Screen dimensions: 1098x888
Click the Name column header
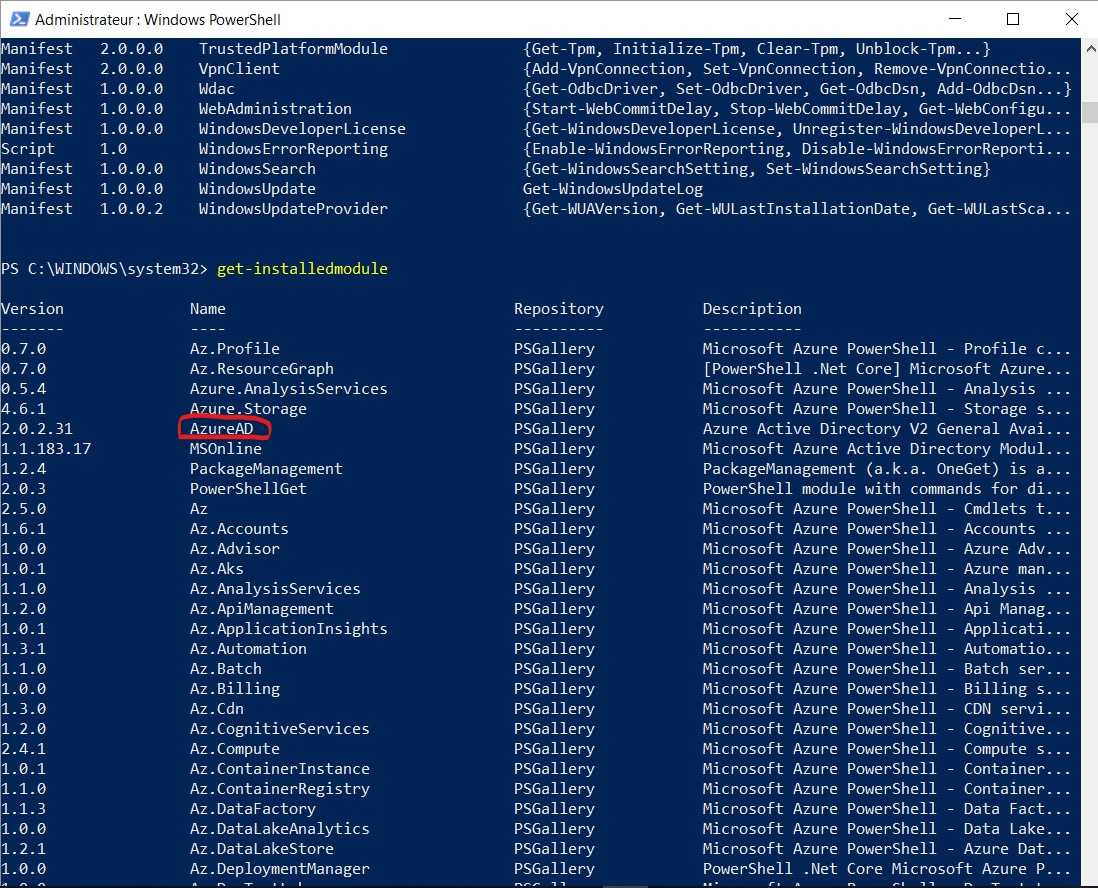tap(207, 309)
